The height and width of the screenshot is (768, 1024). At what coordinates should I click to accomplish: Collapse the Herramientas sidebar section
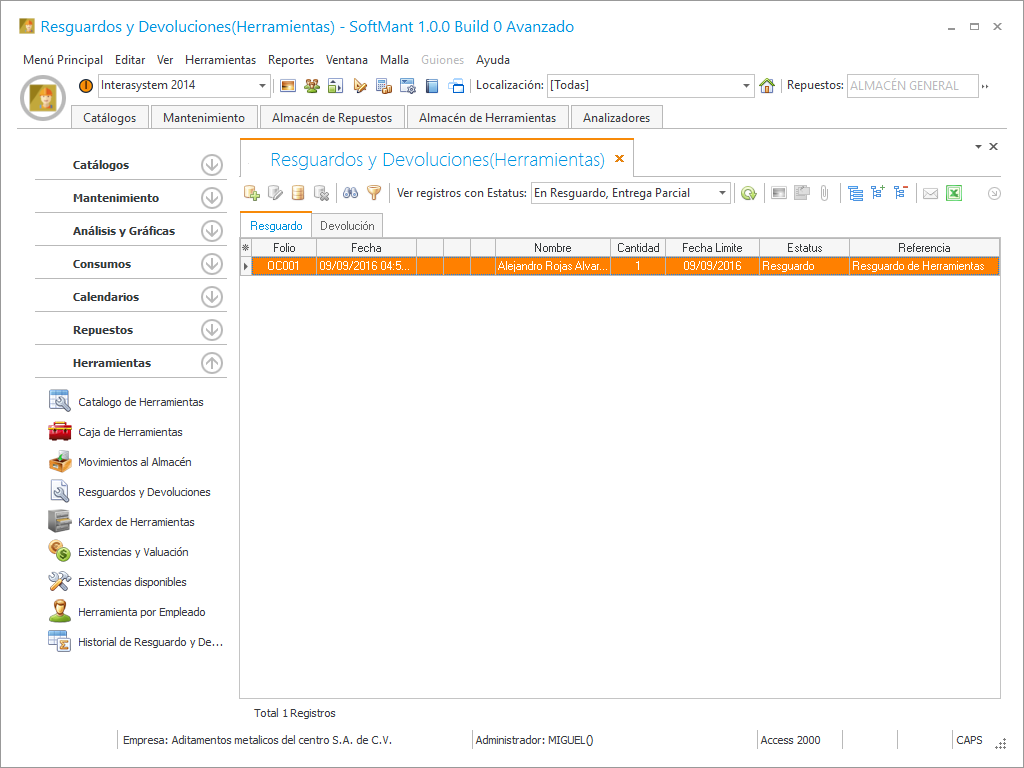[x=211, y=363]
